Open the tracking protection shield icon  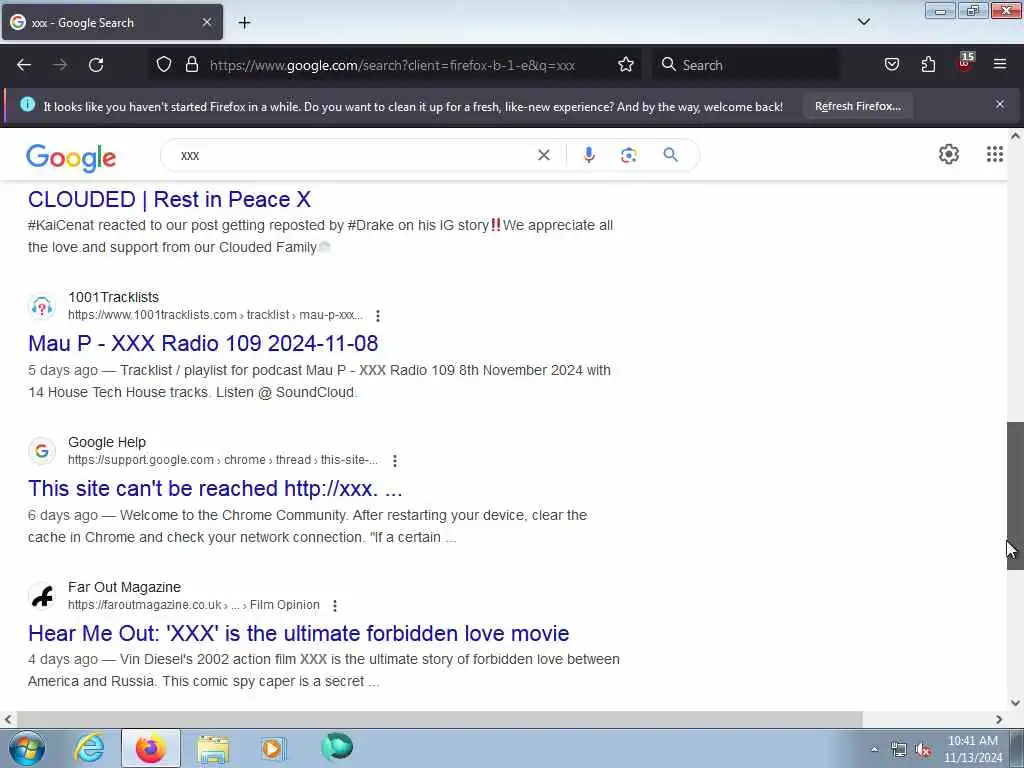coord(164,64)
